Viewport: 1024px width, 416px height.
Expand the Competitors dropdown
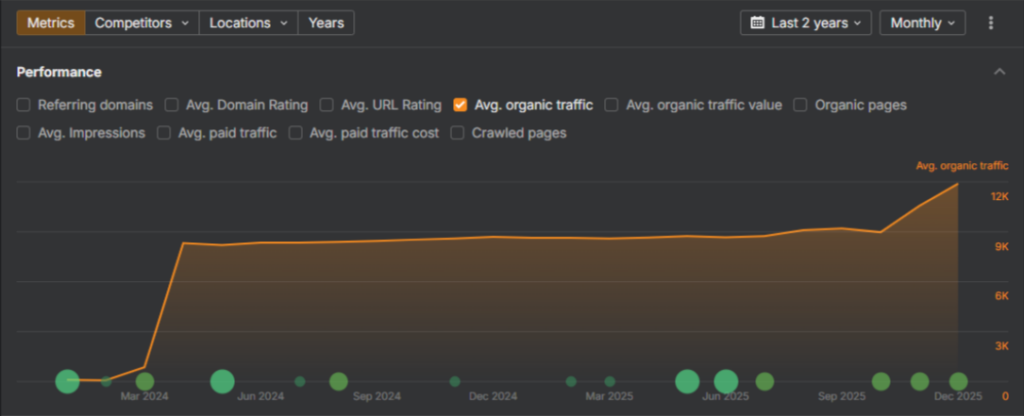coord(142,22)
